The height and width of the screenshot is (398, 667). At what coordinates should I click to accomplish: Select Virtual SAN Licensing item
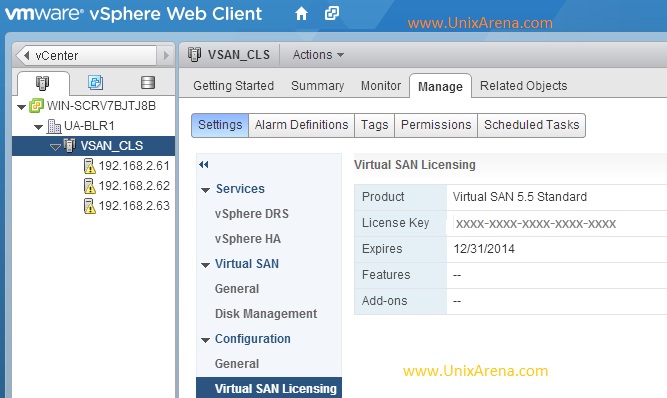pyautogui.click(x=269, y=388)
